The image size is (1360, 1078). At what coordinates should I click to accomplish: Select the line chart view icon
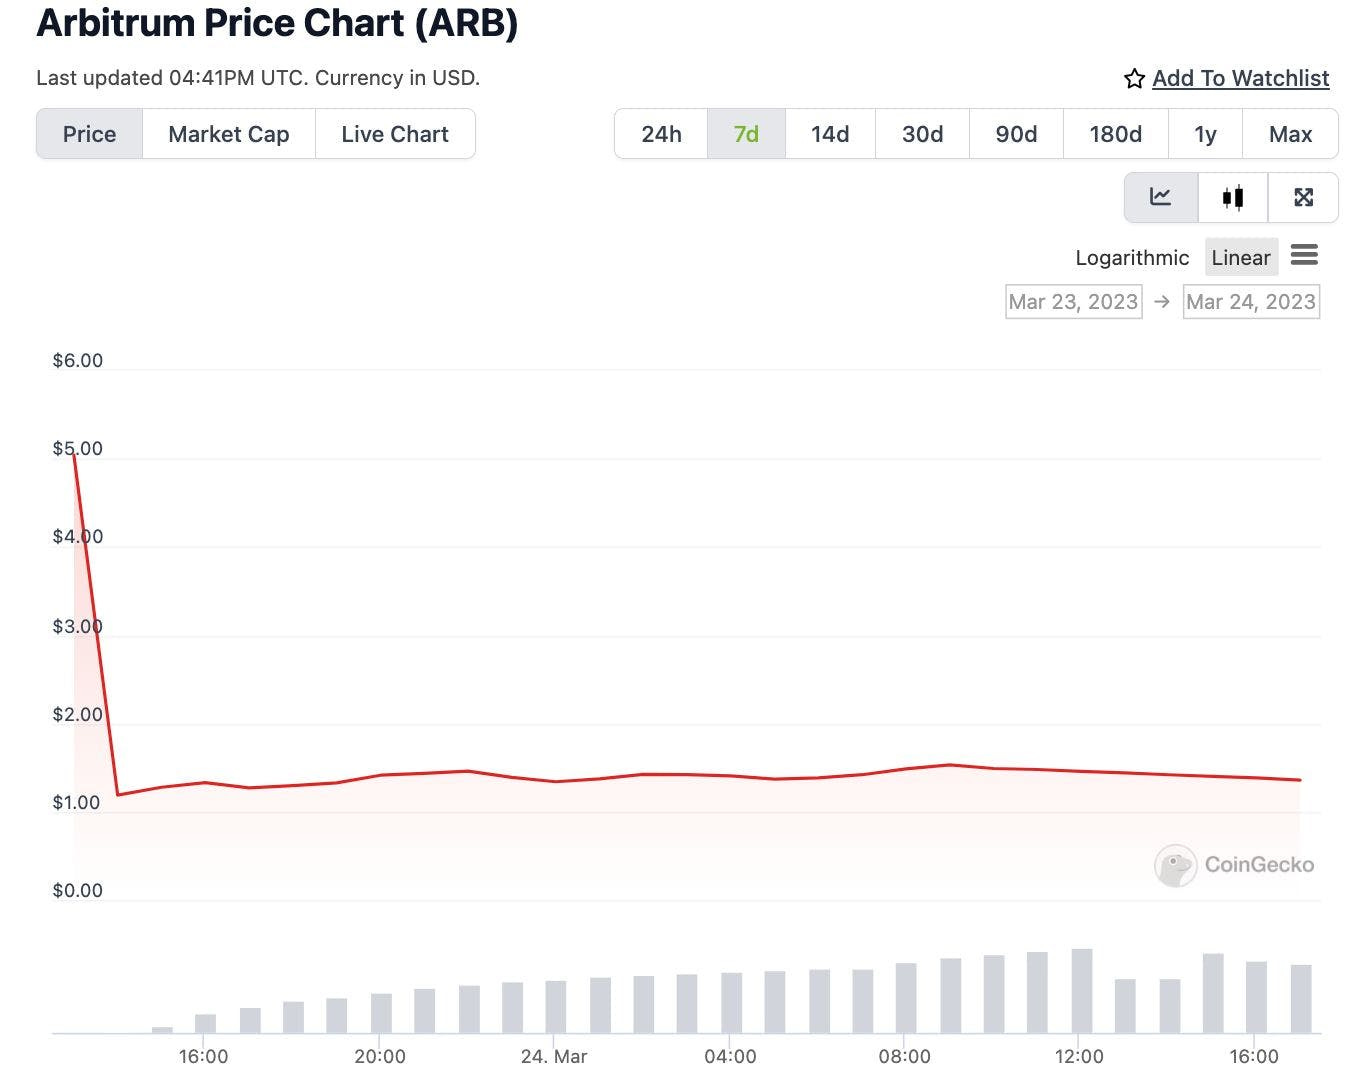click(1160, 197)
